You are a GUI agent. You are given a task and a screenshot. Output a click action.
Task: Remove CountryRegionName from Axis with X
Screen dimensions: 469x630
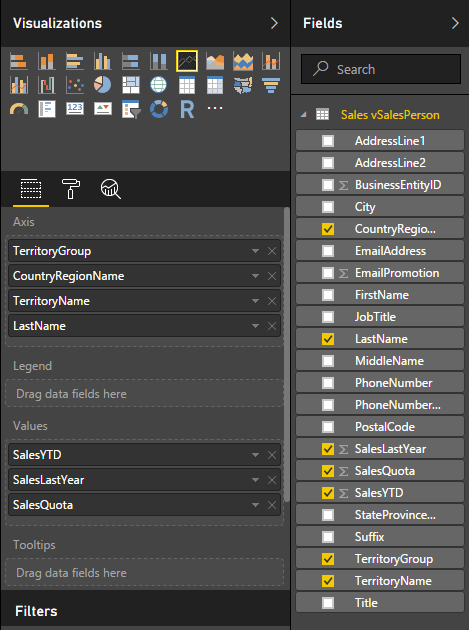(x=272, y=276)
